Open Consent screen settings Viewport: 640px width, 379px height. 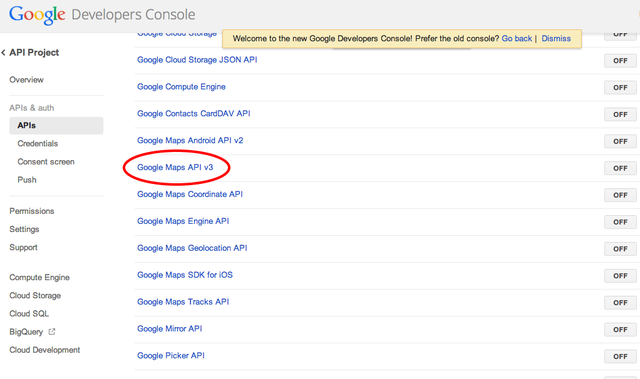tap(46, 162)
